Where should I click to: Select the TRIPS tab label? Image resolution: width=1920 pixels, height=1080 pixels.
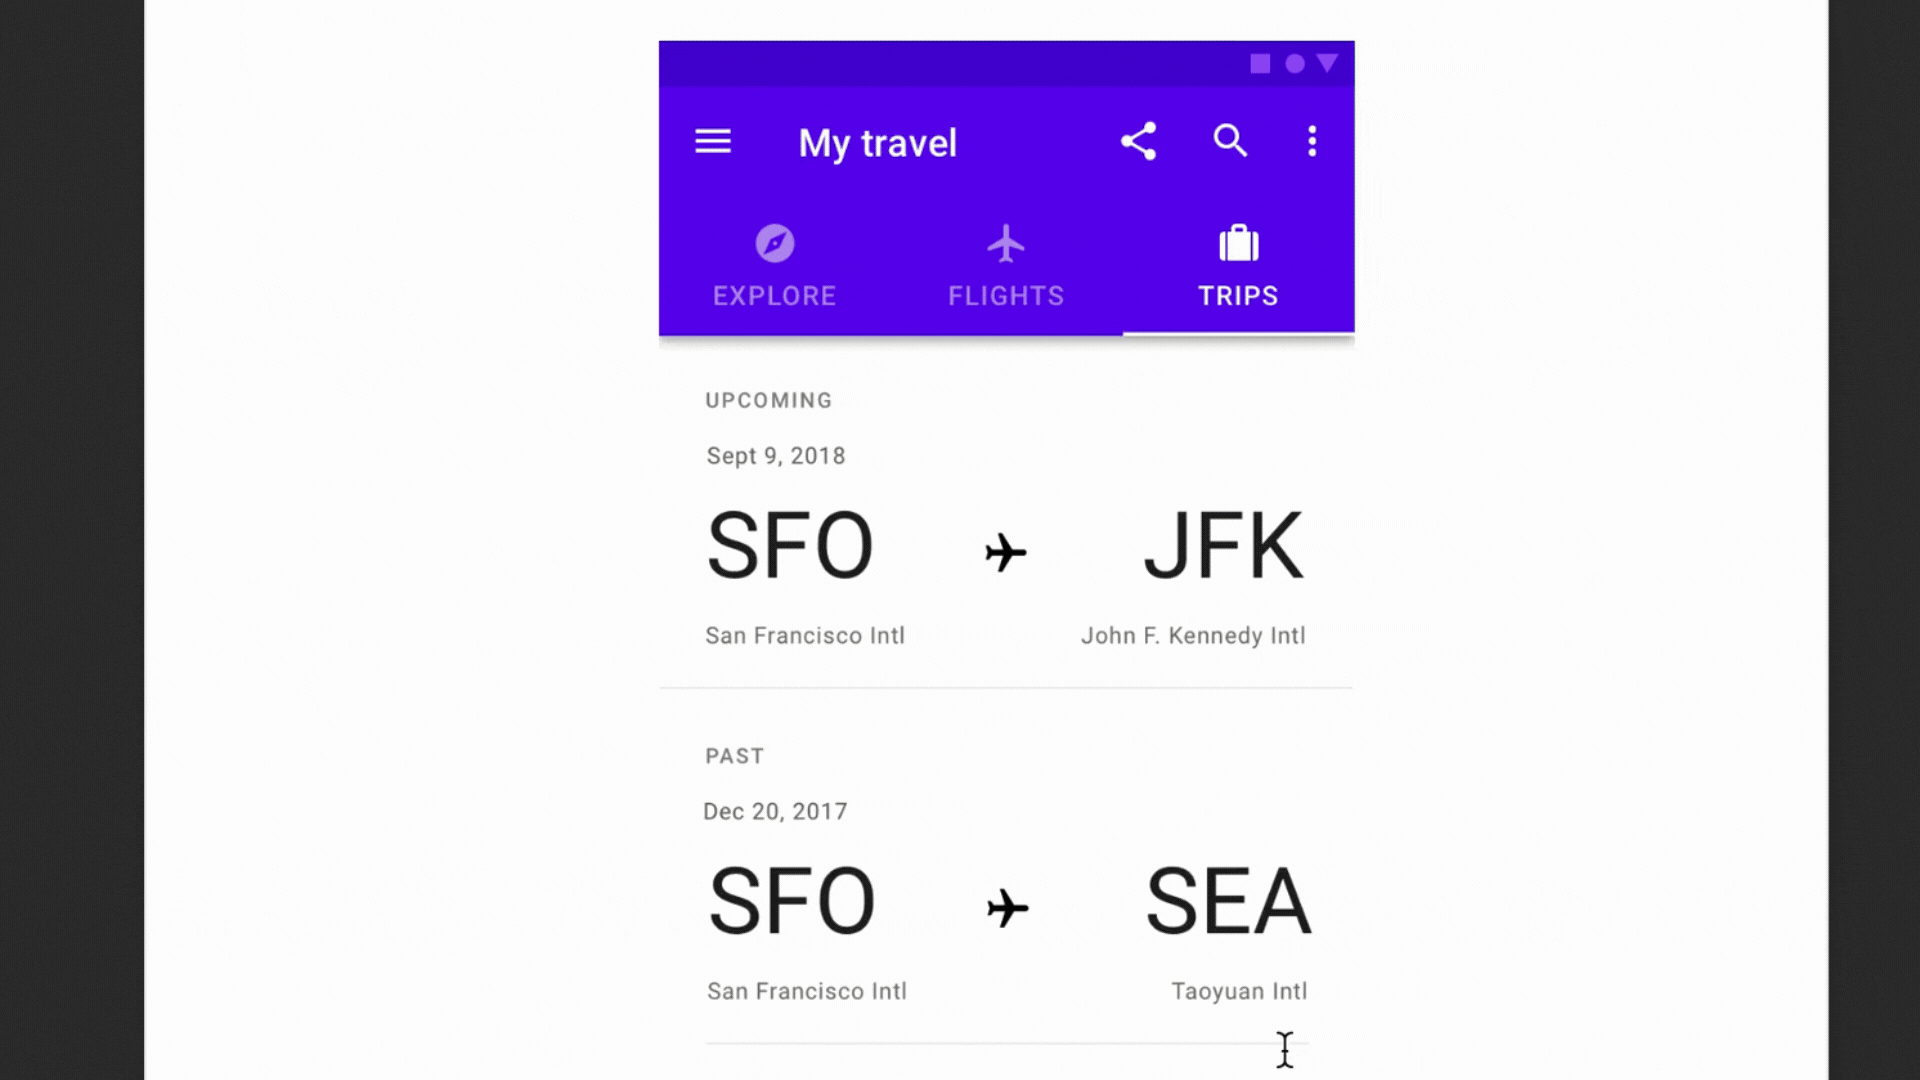(1238, 296)
